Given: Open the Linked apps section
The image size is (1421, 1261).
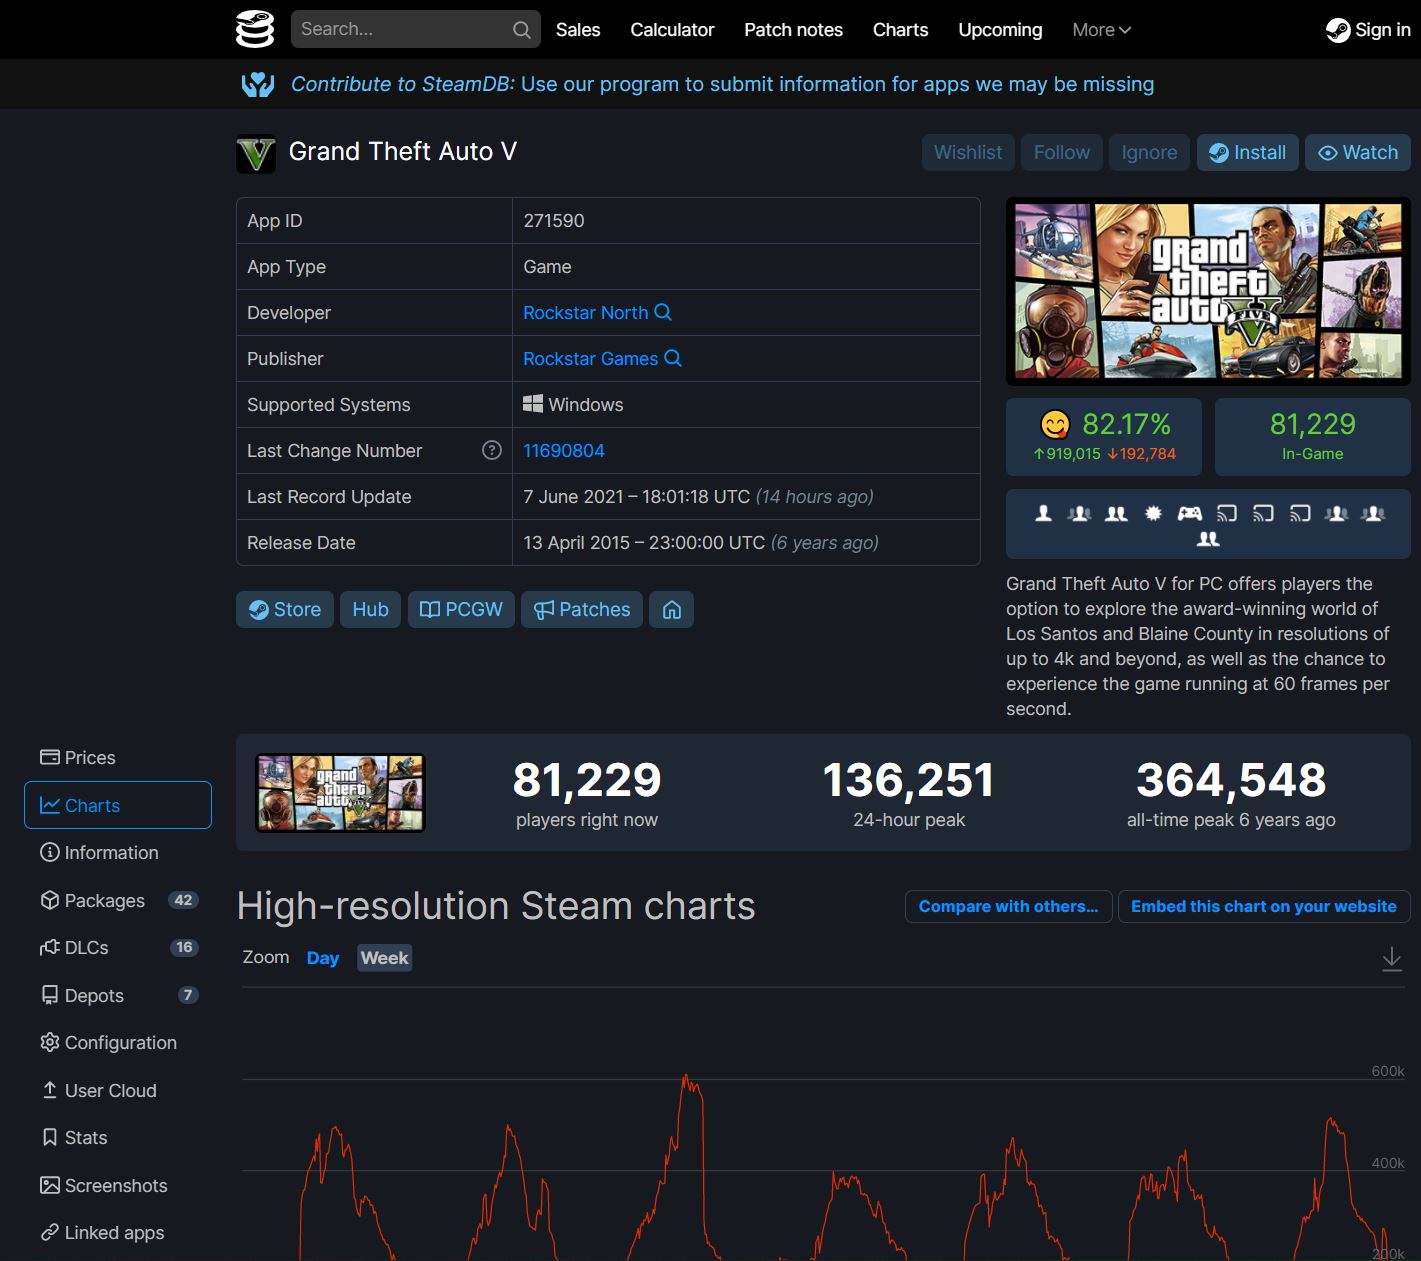Looking at the screenshot, I should click(x=118, y=1232).
